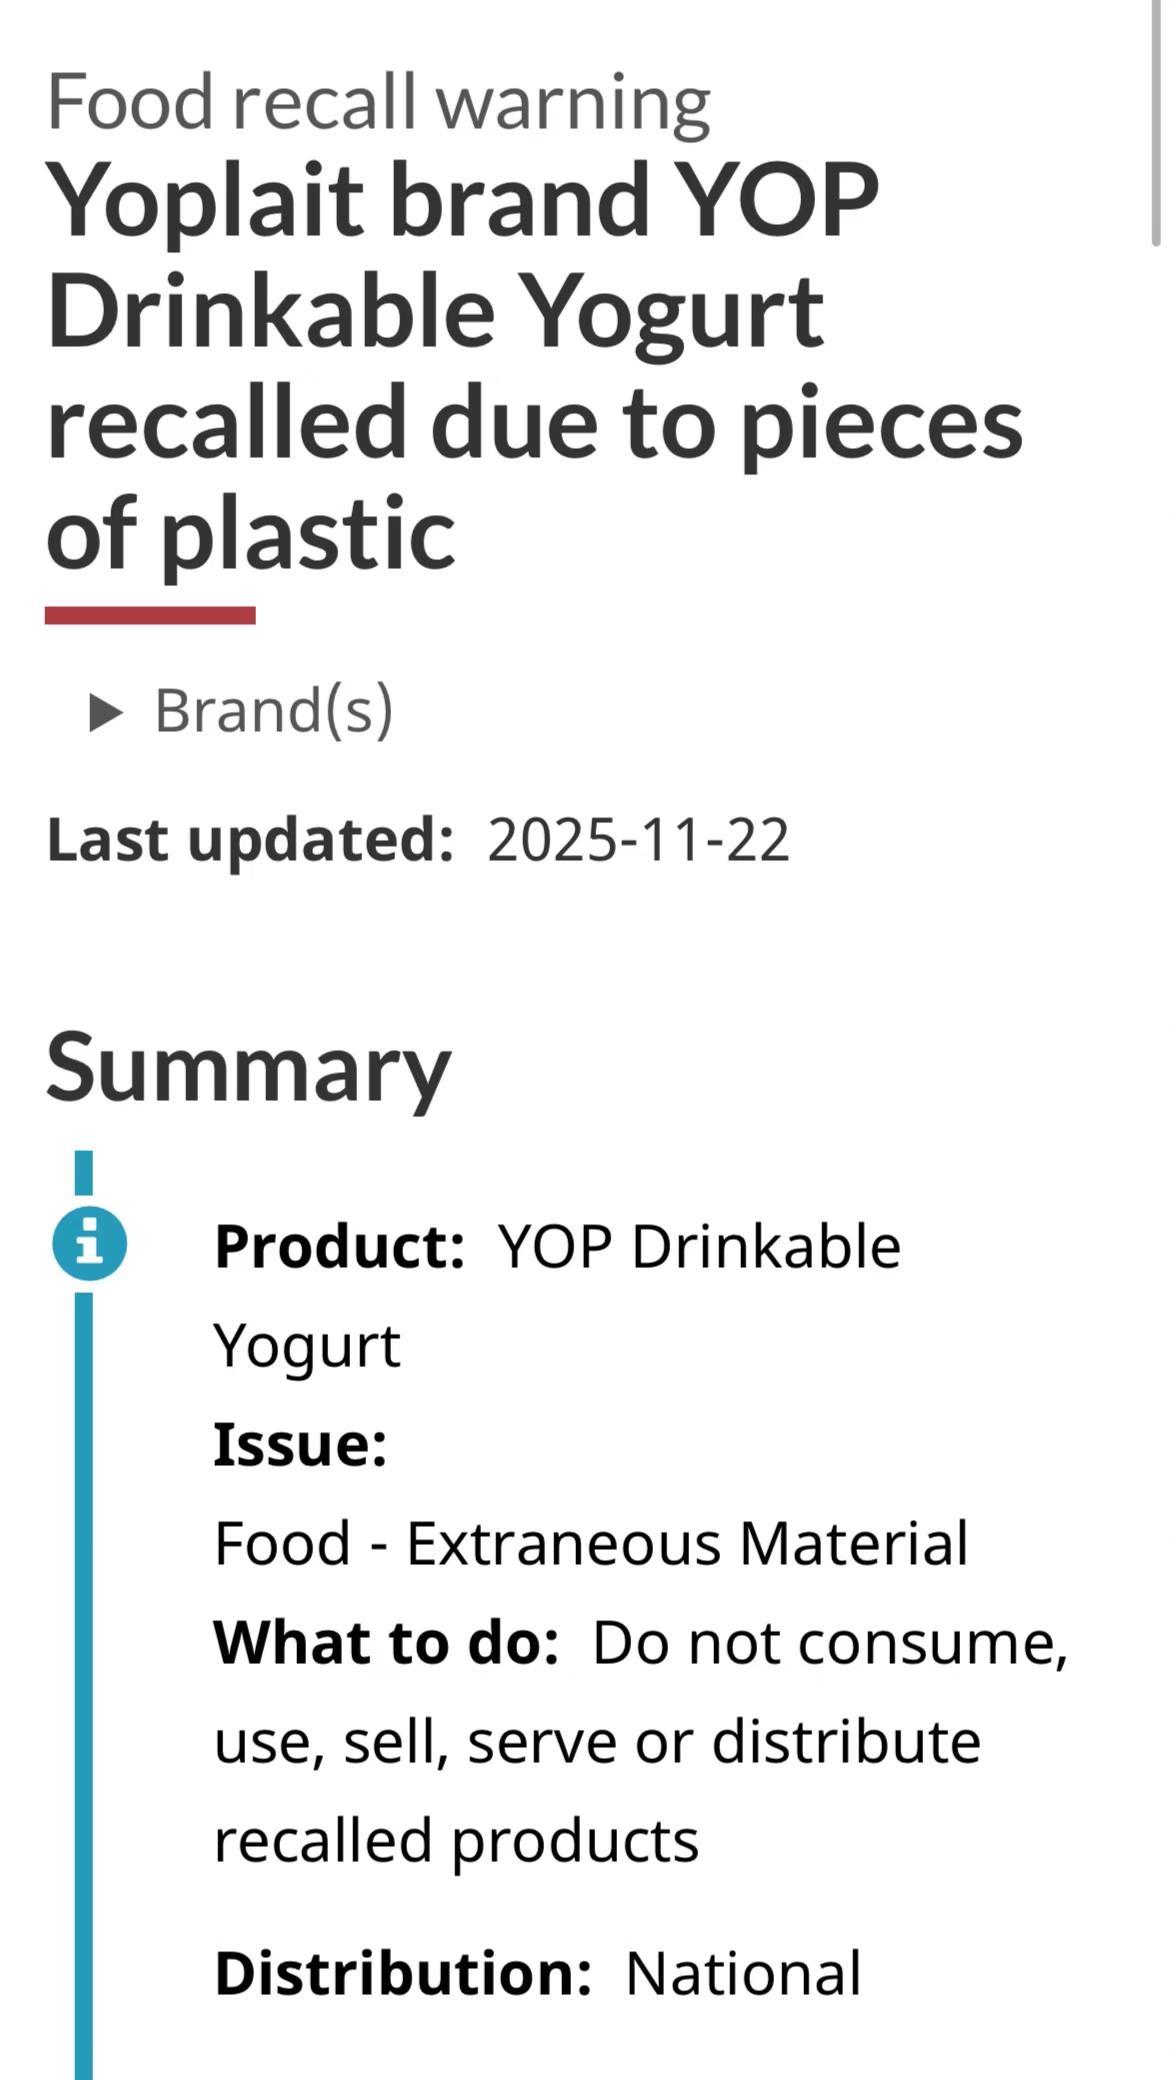The height and width of the screenshot is (2080, 1170).
Task: Click the blue info icon in Summary
Action: pyautogui.click(x=90, y=1245)
